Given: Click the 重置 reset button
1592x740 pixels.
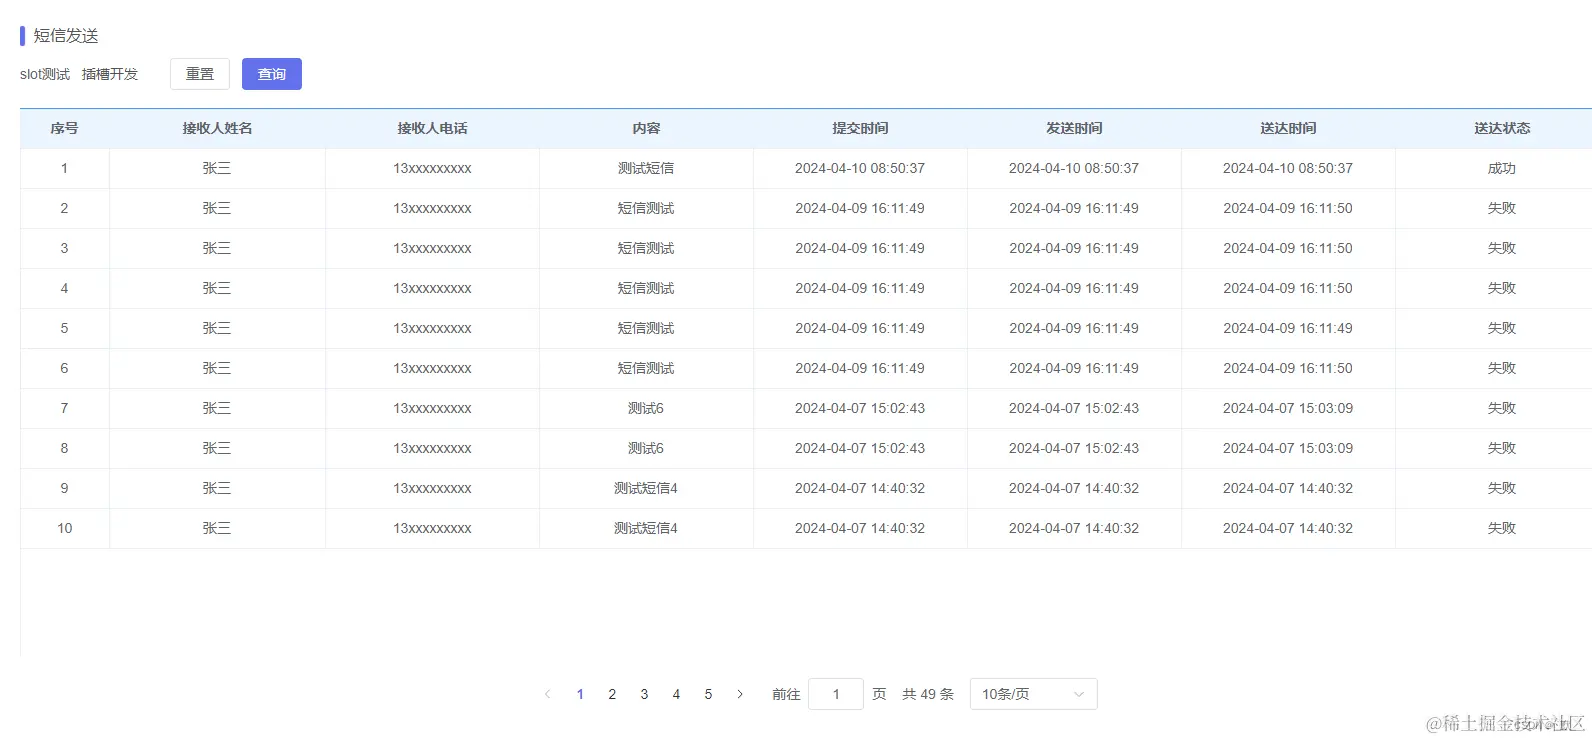Looking at the screenshot, I should pyautogui.click(x=200, y=74).
